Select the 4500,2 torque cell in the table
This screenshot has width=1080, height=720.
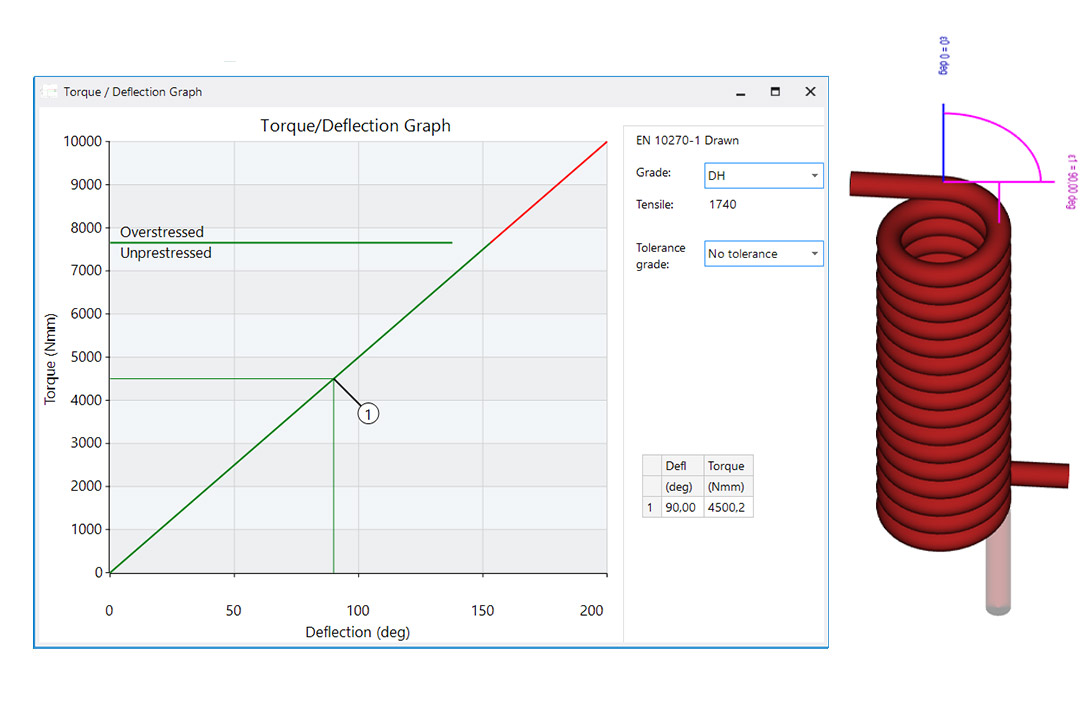(727, 508)
